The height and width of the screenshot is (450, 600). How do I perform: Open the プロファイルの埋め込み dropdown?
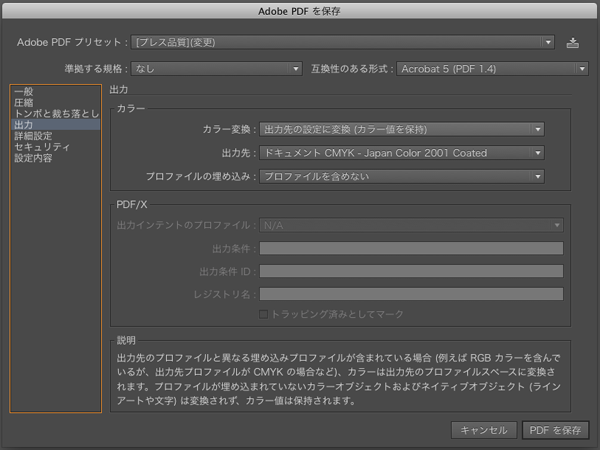pos(402,176)
